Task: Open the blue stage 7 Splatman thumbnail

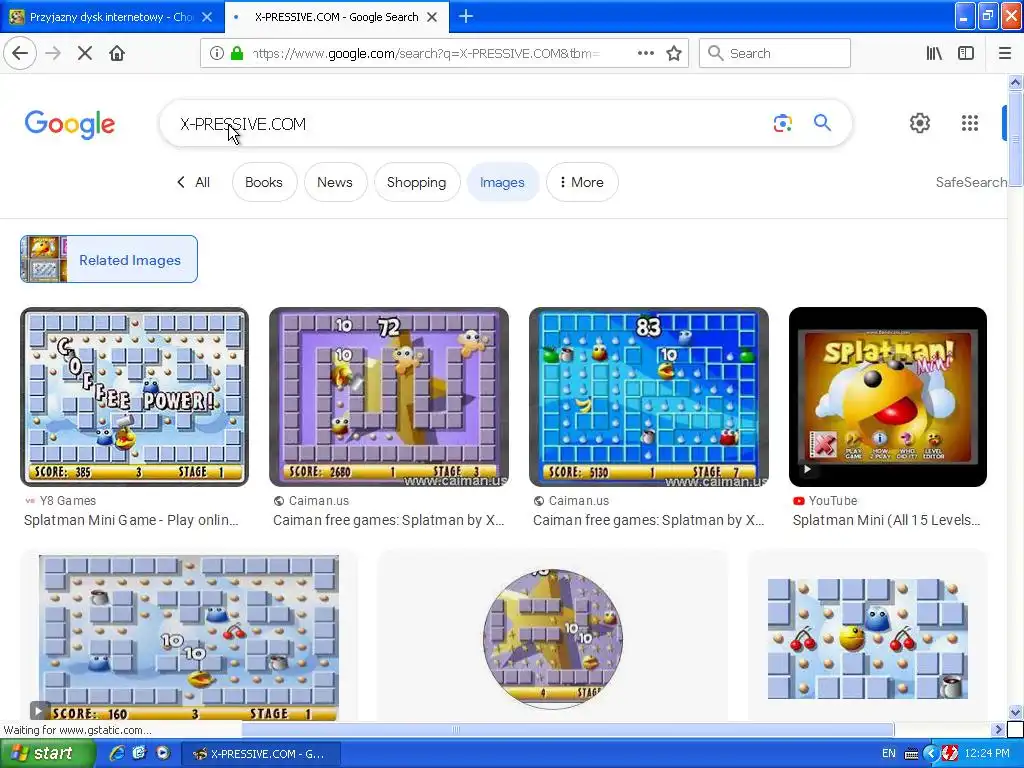Action: pos(648,397)
